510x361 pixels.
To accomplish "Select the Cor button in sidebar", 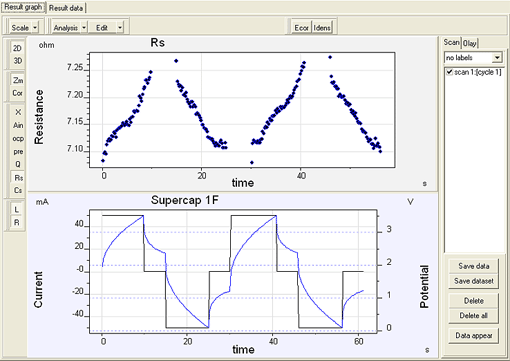I will tap(17, 93).
